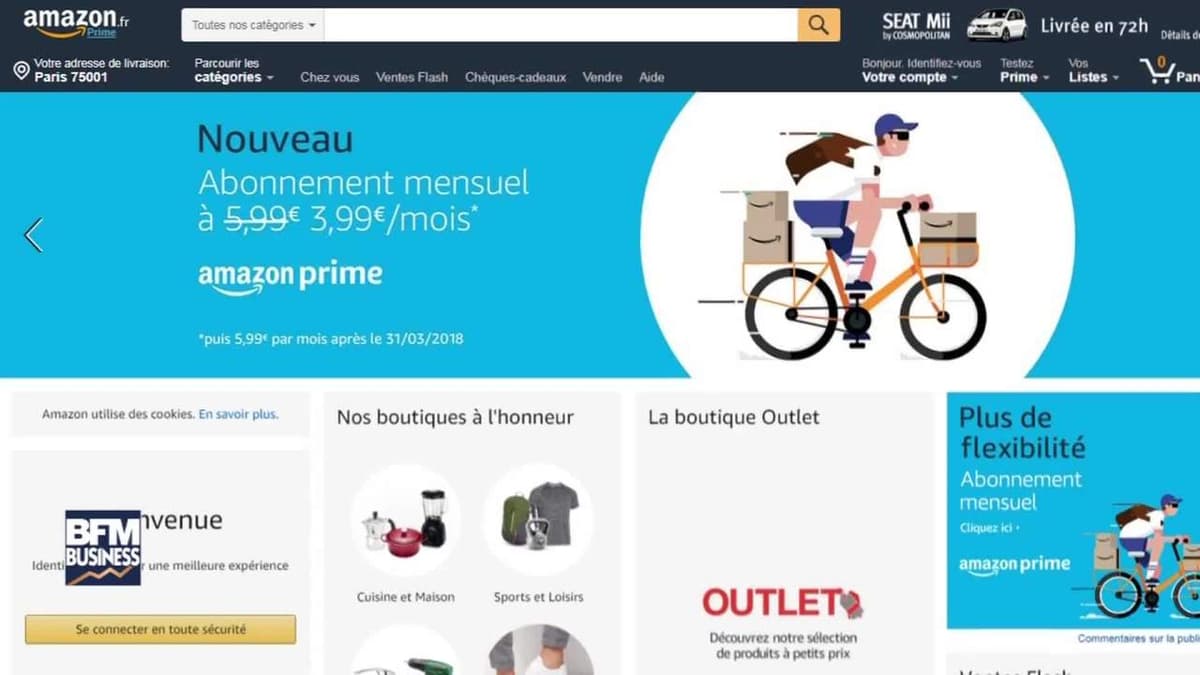The height and width of the screenshot is (675, 1200).
Task: Expand Parcourir les catégories menu
Action: click(x=233, y=70)
